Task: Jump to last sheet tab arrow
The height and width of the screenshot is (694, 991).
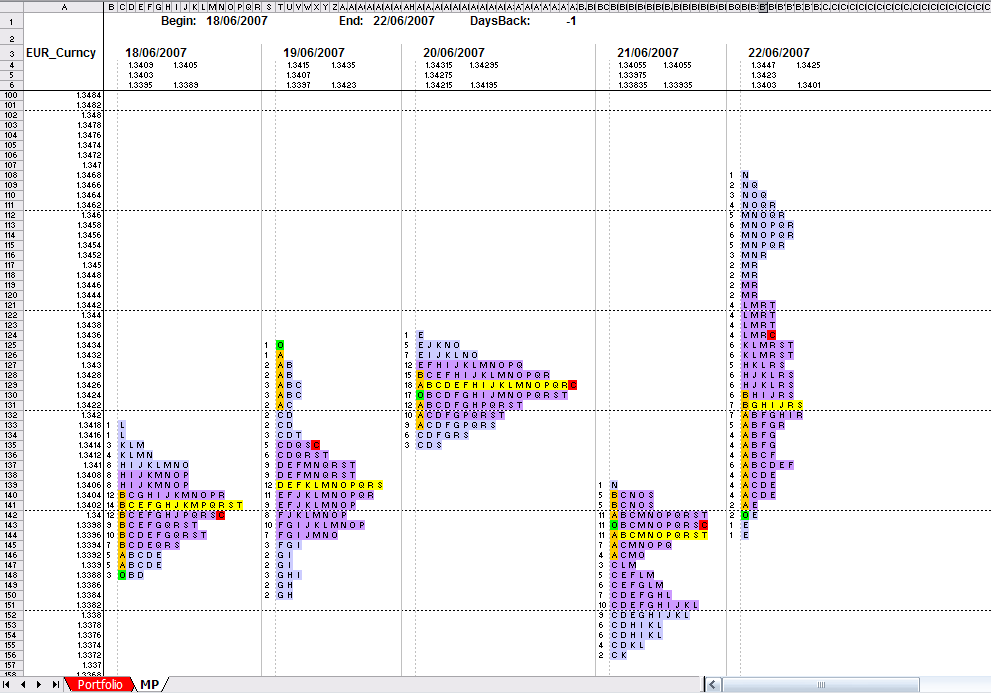Action: point(56,685)
